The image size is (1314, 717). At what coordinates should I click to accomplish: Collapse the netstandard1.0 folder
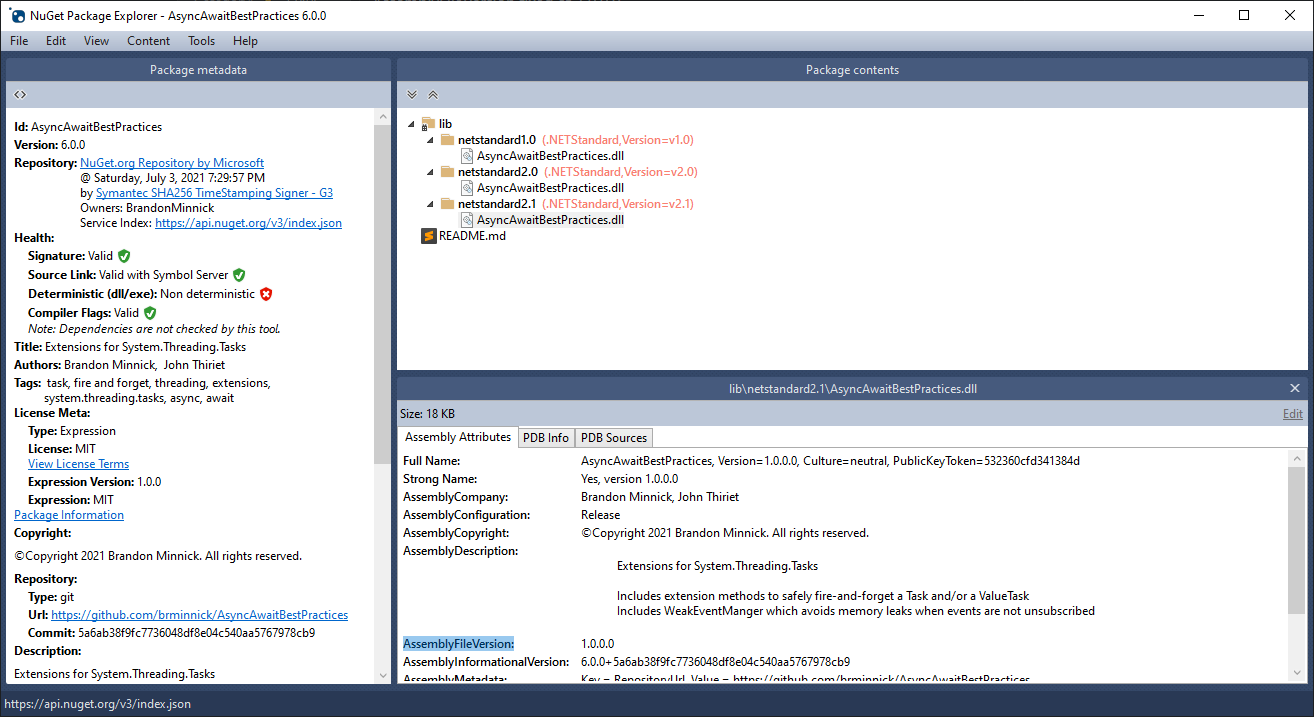click(x=431, y=140)
